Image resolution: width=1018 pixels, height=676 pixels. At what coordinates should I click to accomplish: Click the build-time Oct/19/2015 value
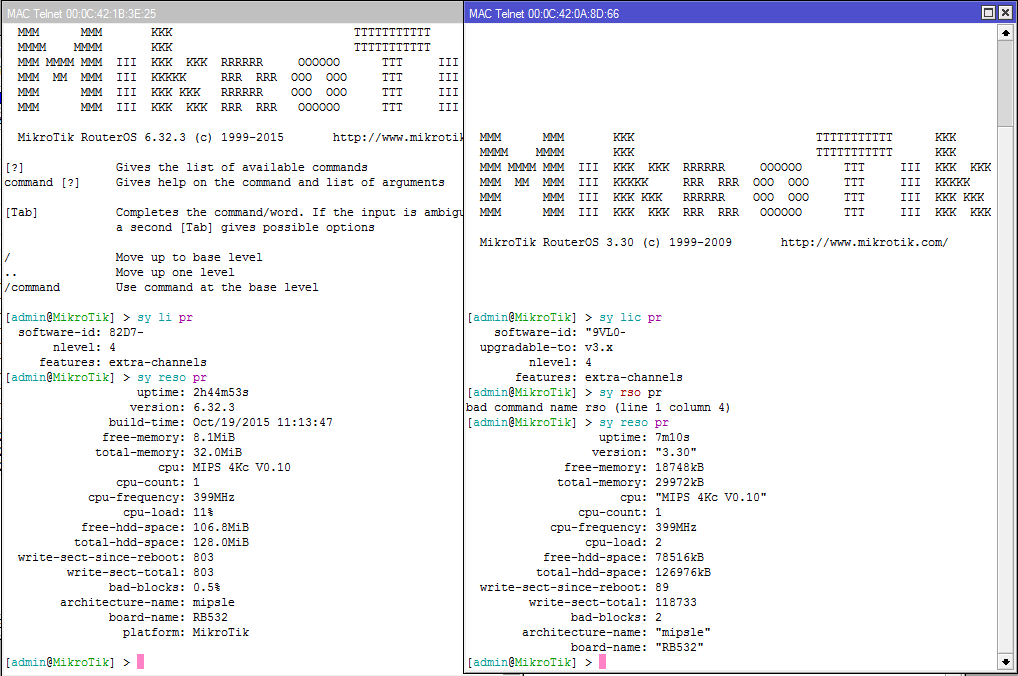click(x=263, y=422)
